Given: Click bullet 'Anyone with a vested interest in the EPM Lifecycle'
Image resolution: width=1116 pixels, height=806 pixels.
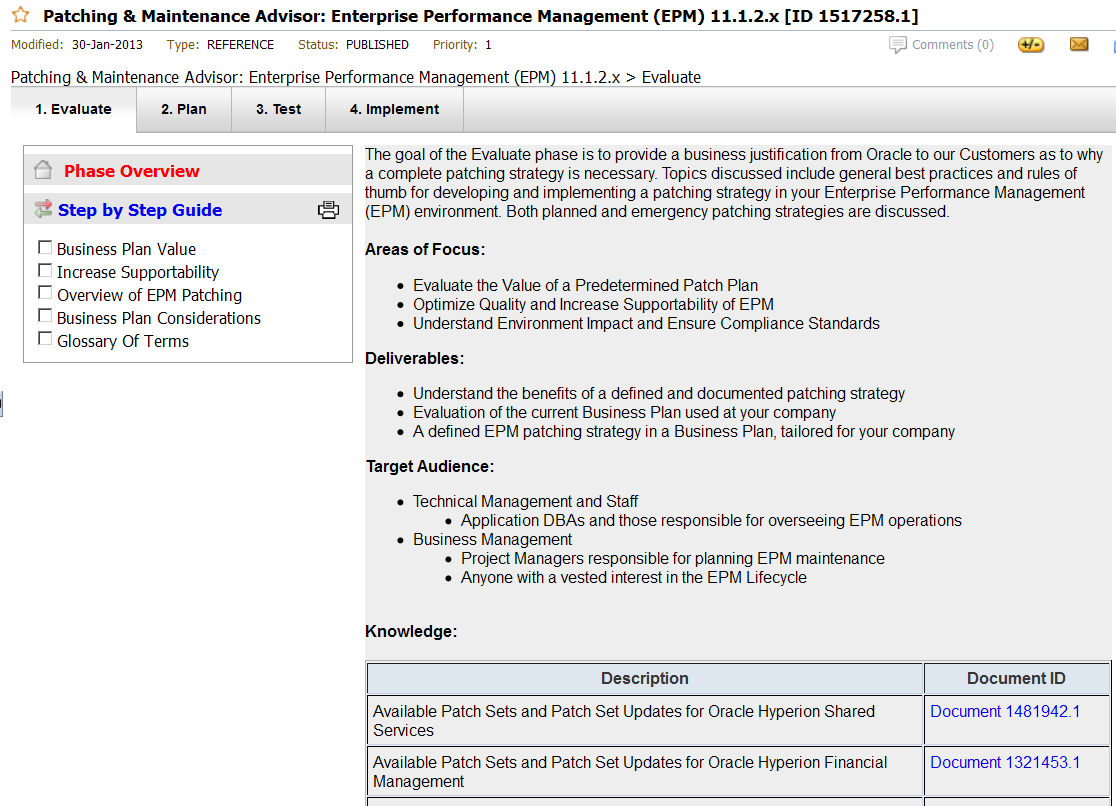Looking at the screenshot, I should click(x=633, y=577).
